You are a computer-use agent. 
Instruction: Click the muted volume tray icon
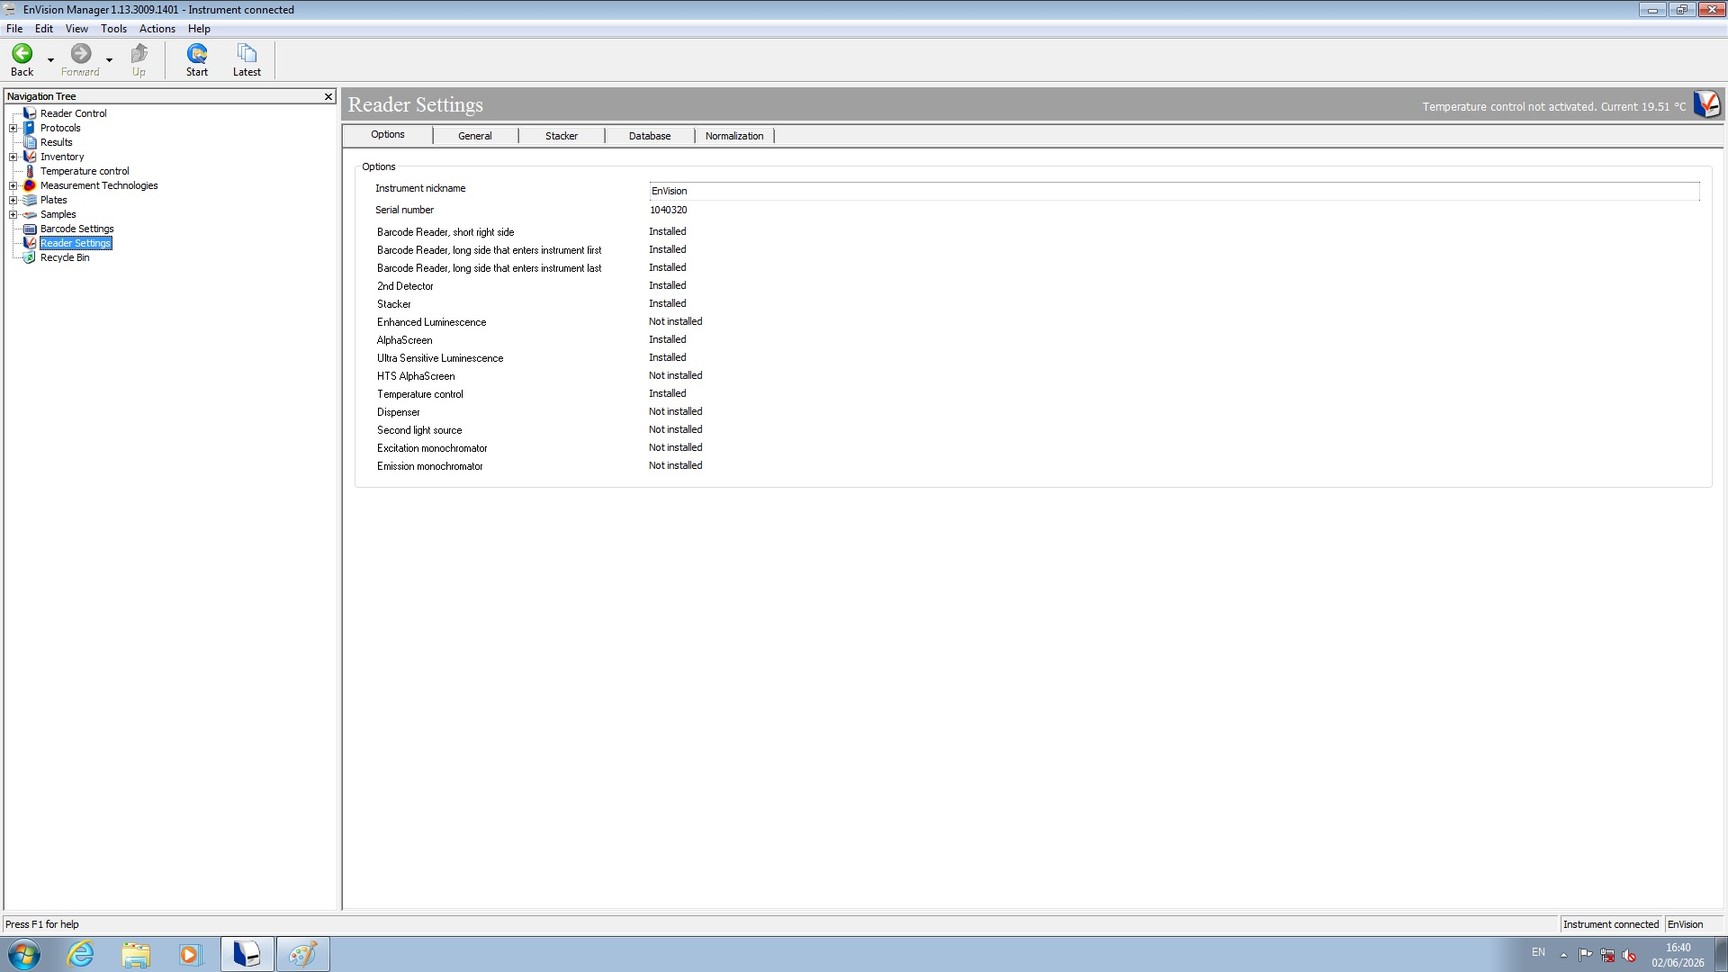point(1630,955)
